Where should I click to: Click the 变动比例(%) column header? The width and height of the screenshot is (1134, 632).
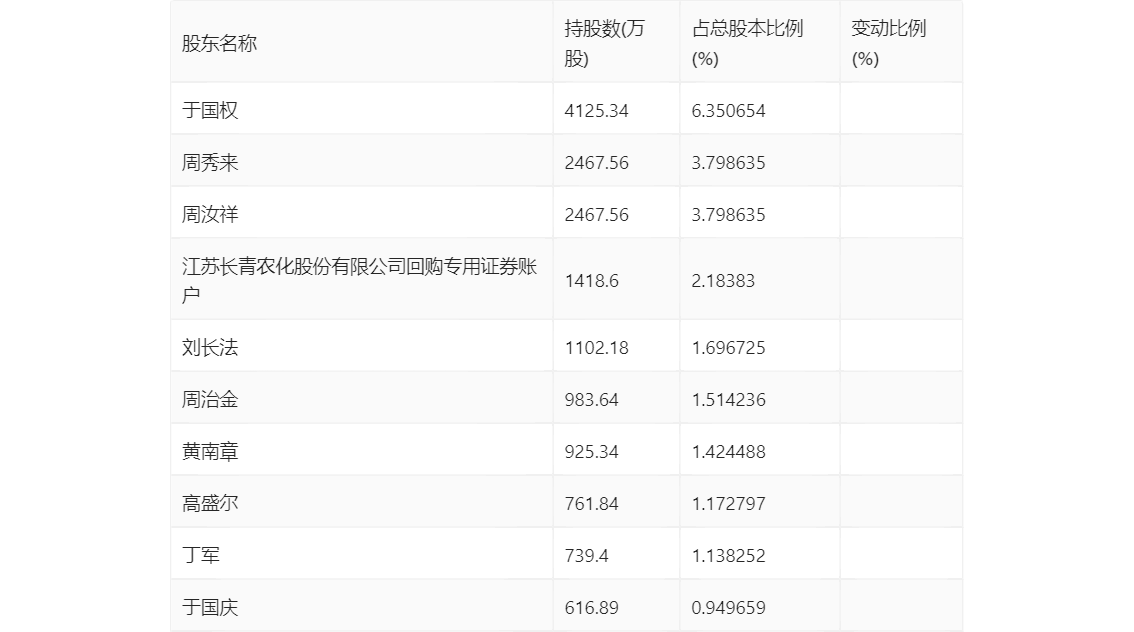click(x=888, y=43)
